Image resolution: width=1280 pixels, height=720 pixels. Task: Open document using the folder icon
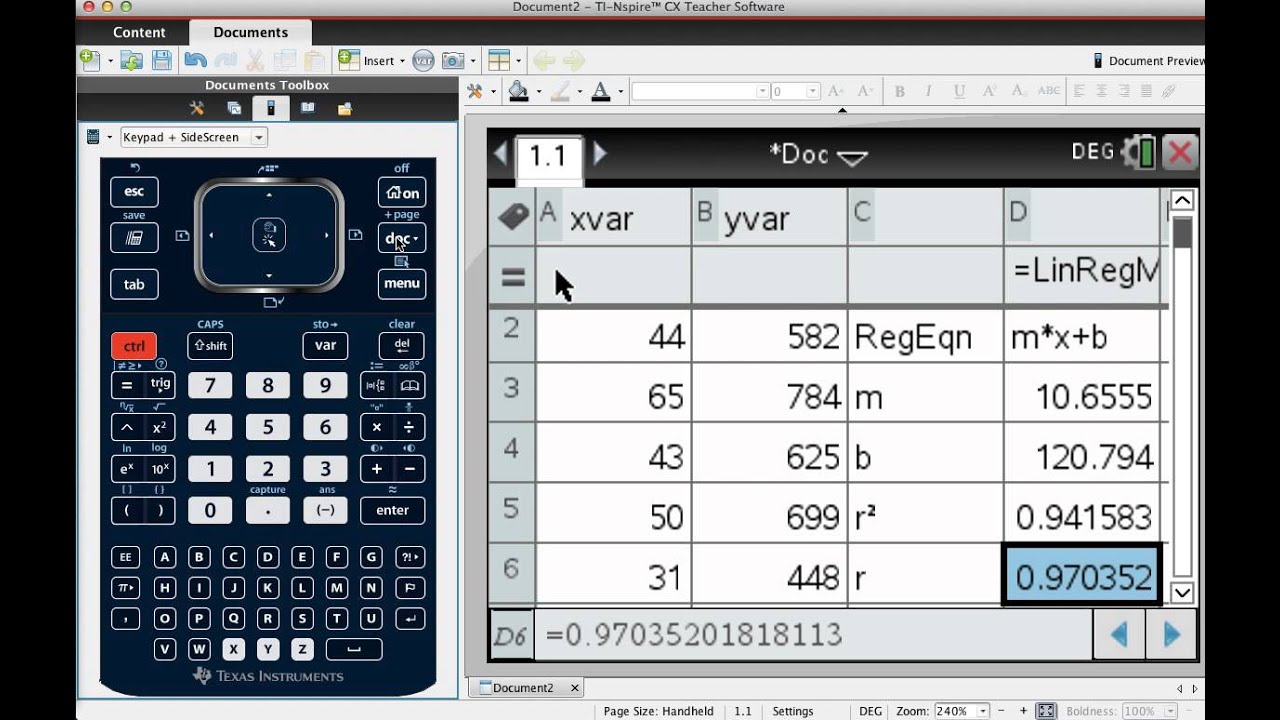tap(131, 60)
